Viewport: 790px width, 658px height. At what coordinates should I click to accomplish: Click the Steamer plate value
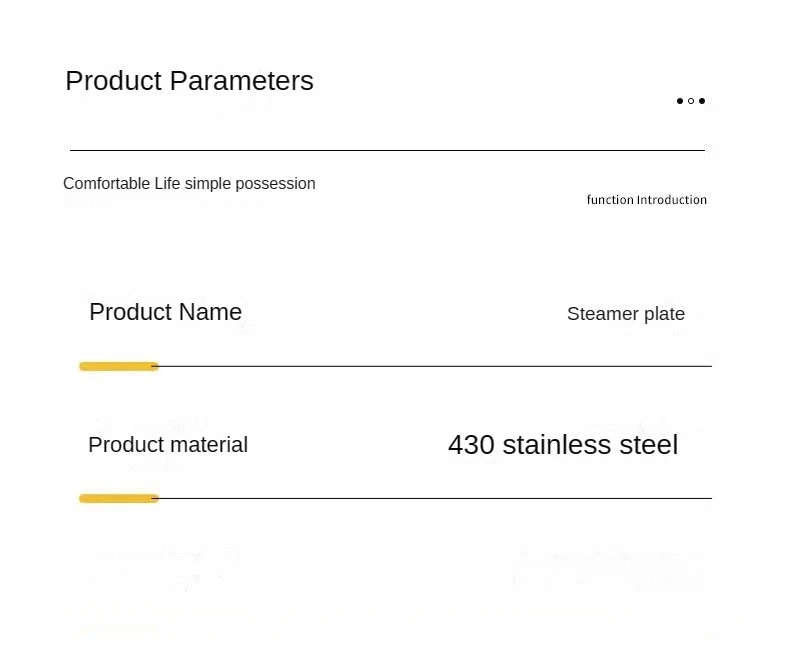tap(625, 314)
